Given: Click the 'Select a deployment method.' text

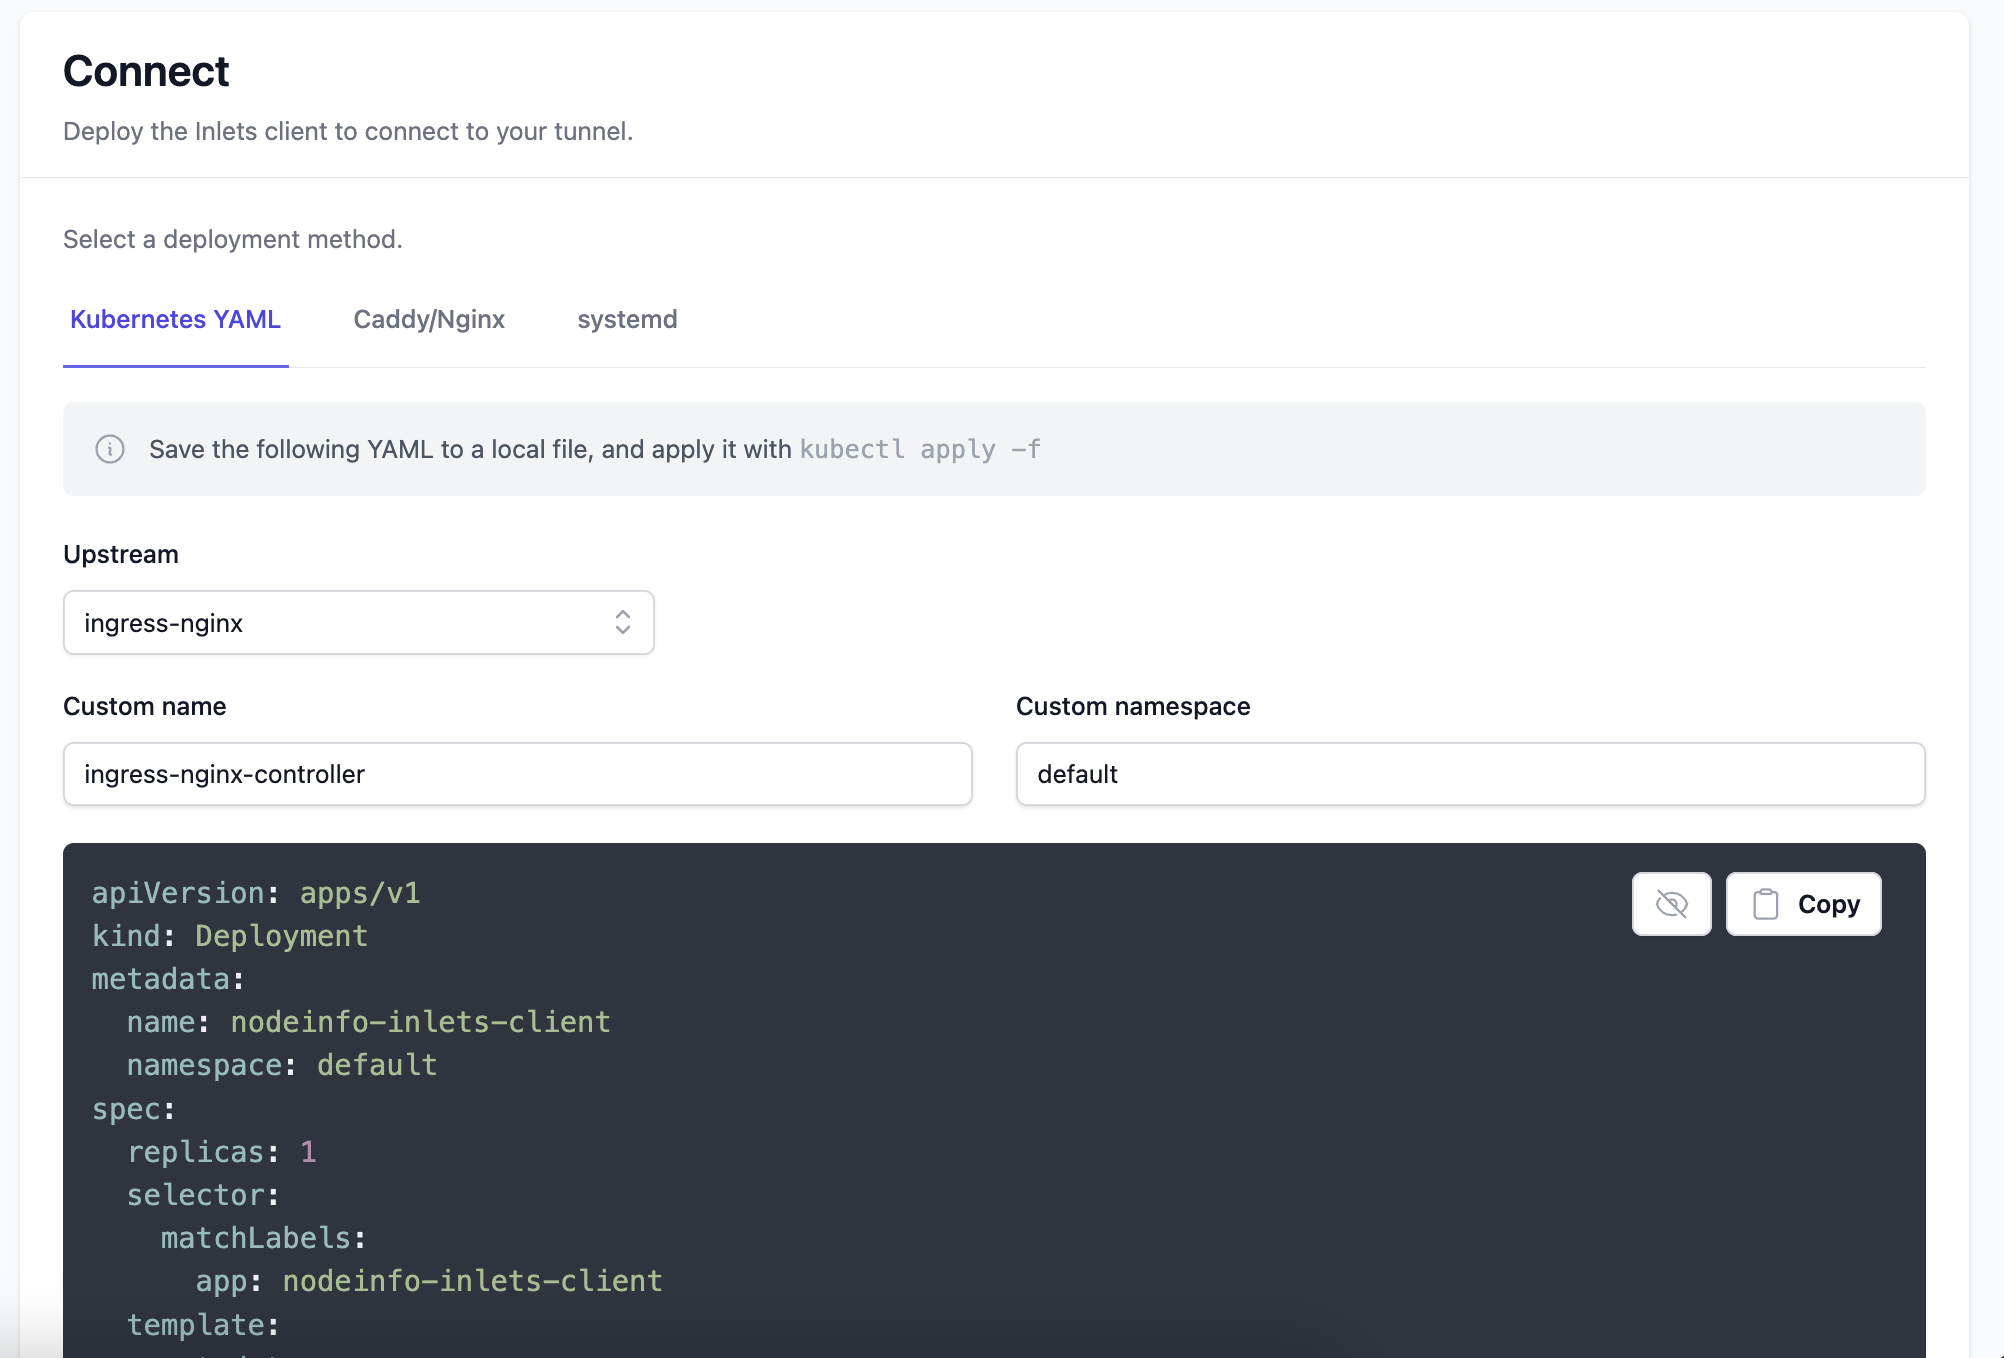Looking at the screenshot, I should coord(233,239).
